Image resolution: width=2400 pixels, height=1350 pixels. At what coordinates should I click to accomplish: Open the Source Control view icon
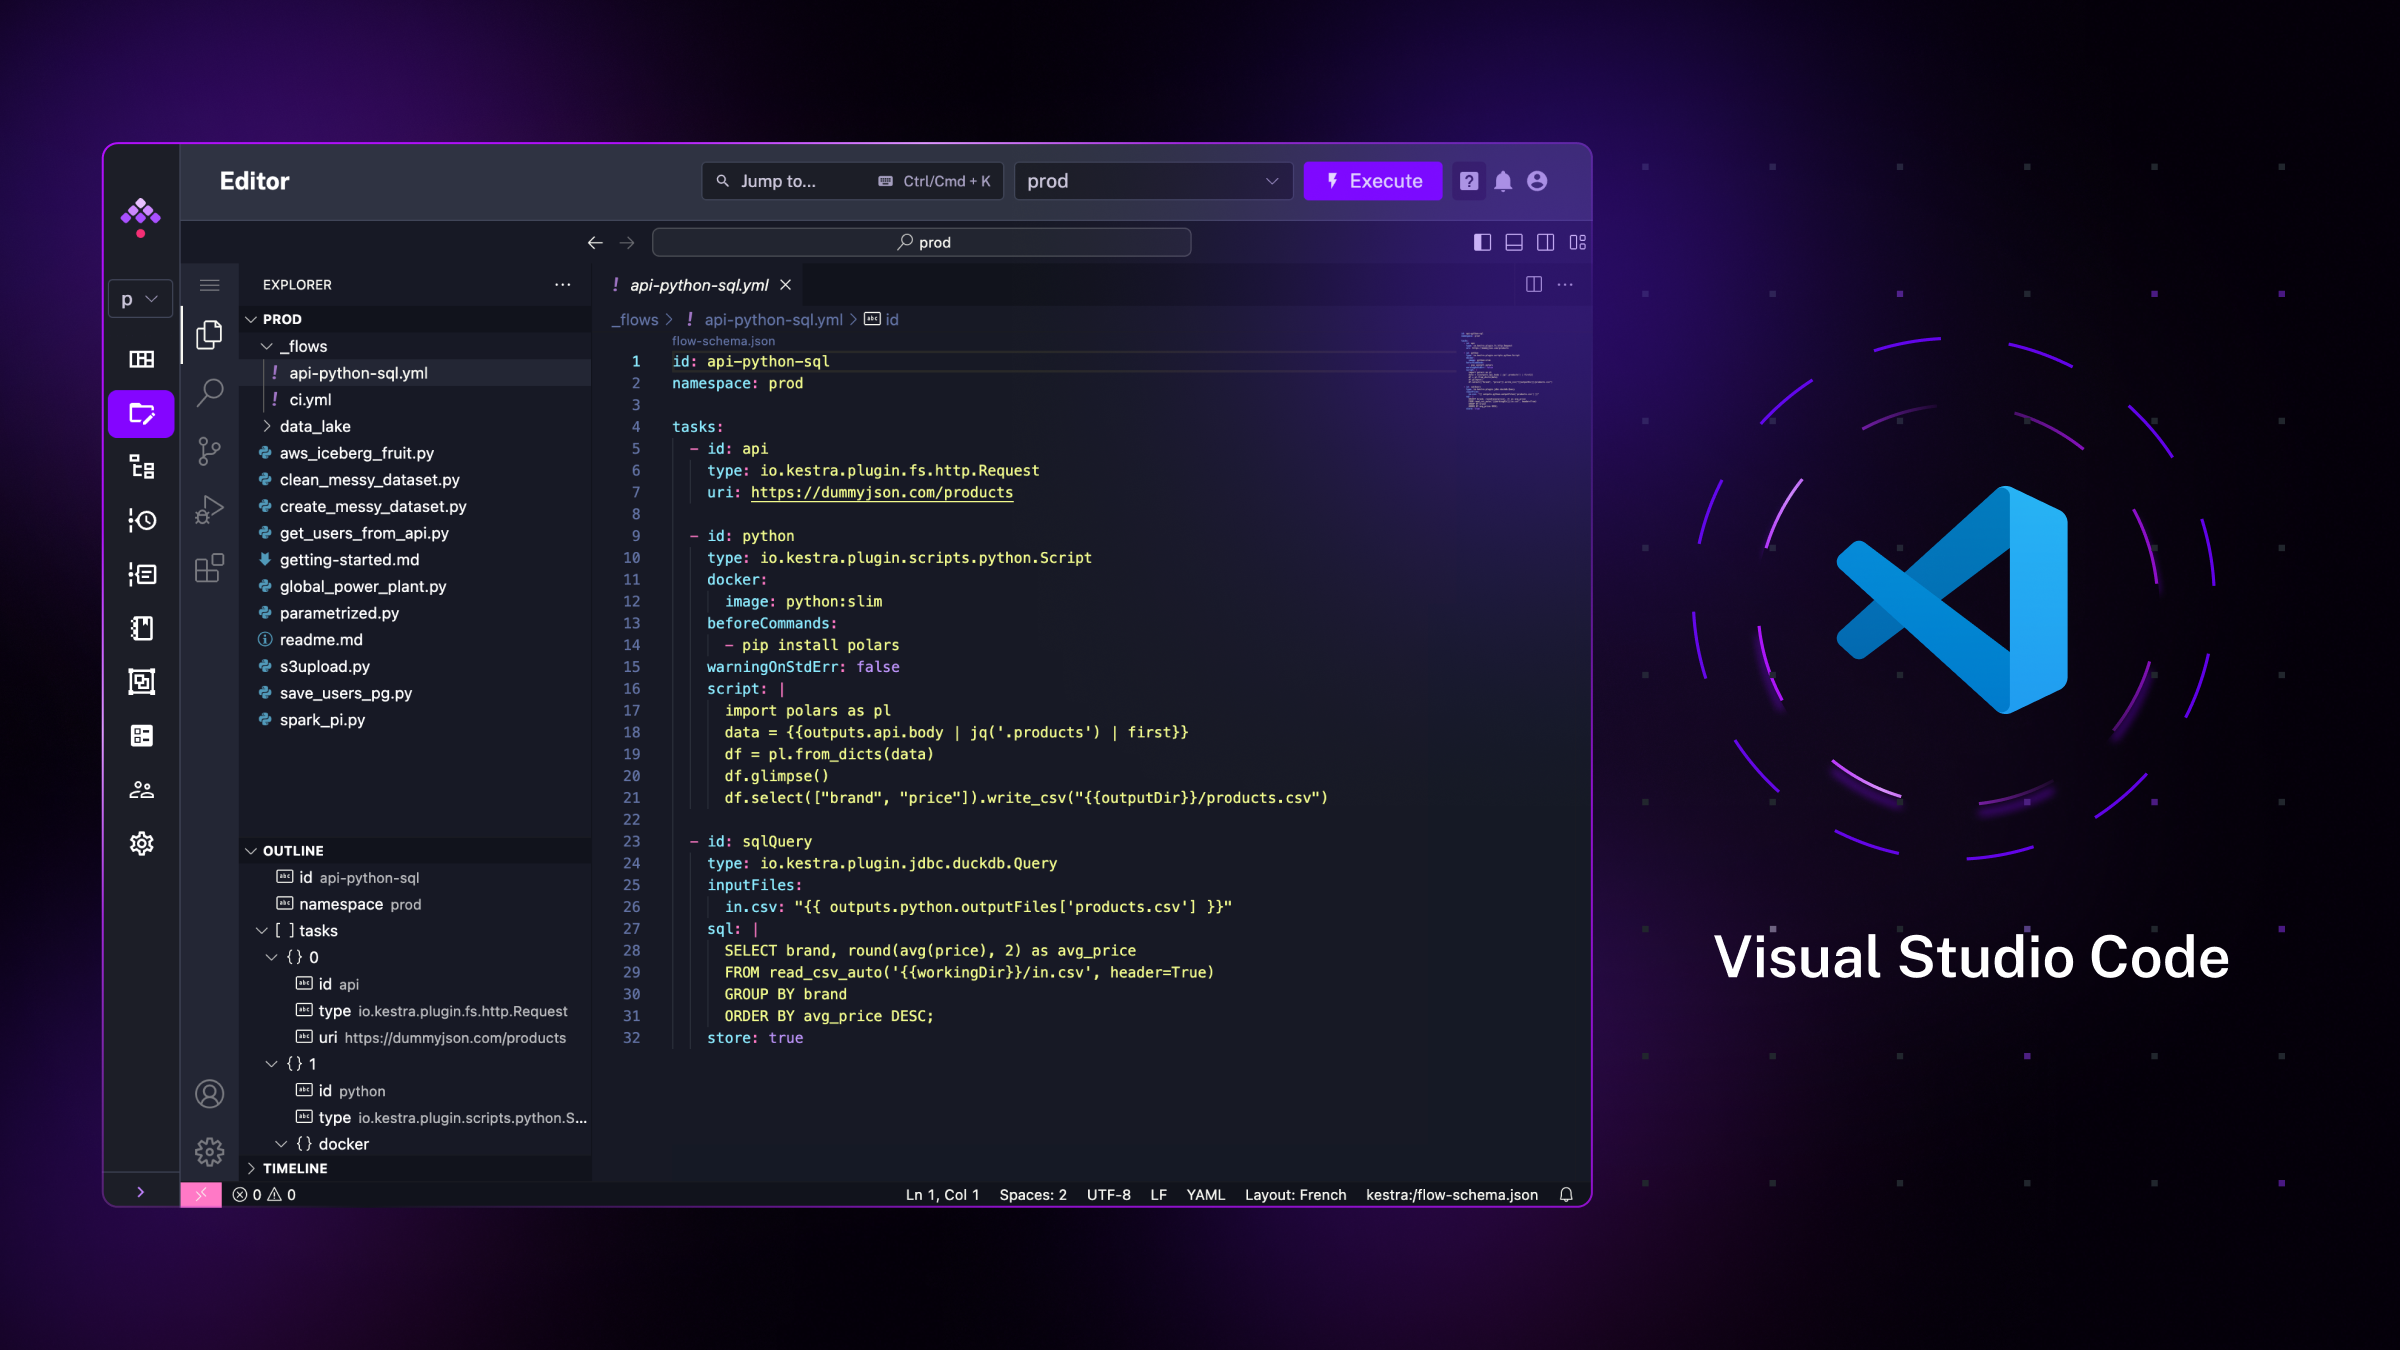click(x=209, y=451)
